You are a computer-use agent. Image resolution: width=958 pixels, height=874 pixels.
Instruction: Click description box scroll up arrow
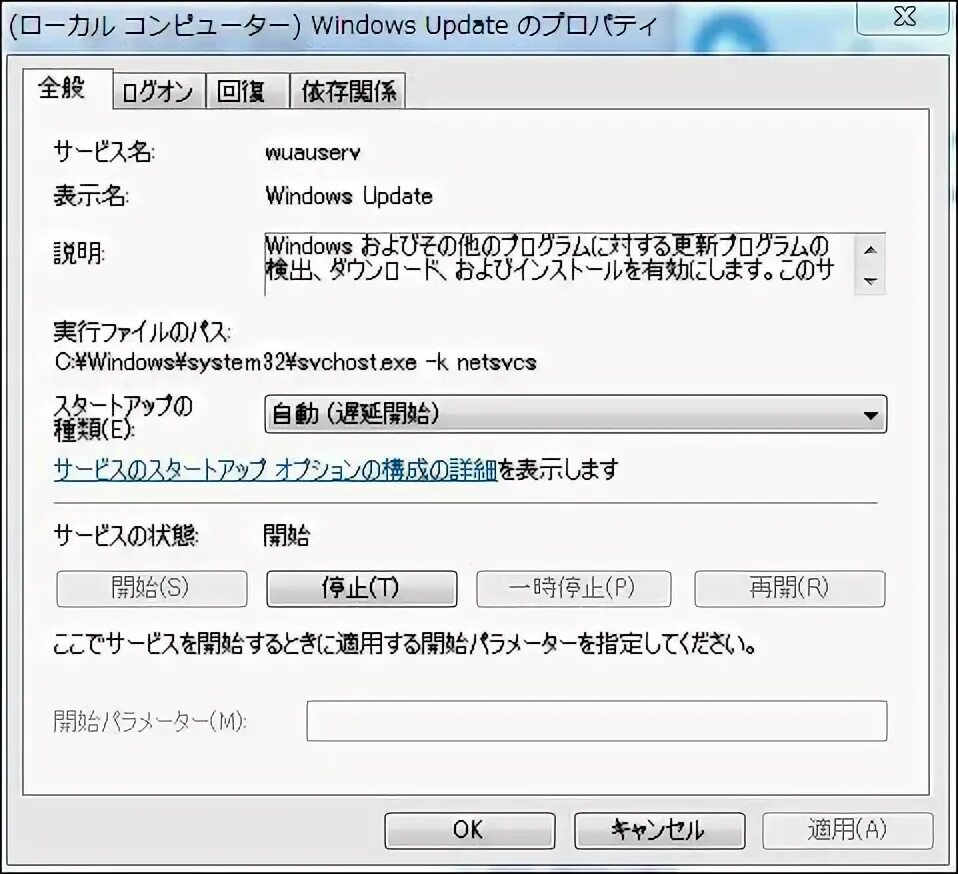tap(871, 249)
